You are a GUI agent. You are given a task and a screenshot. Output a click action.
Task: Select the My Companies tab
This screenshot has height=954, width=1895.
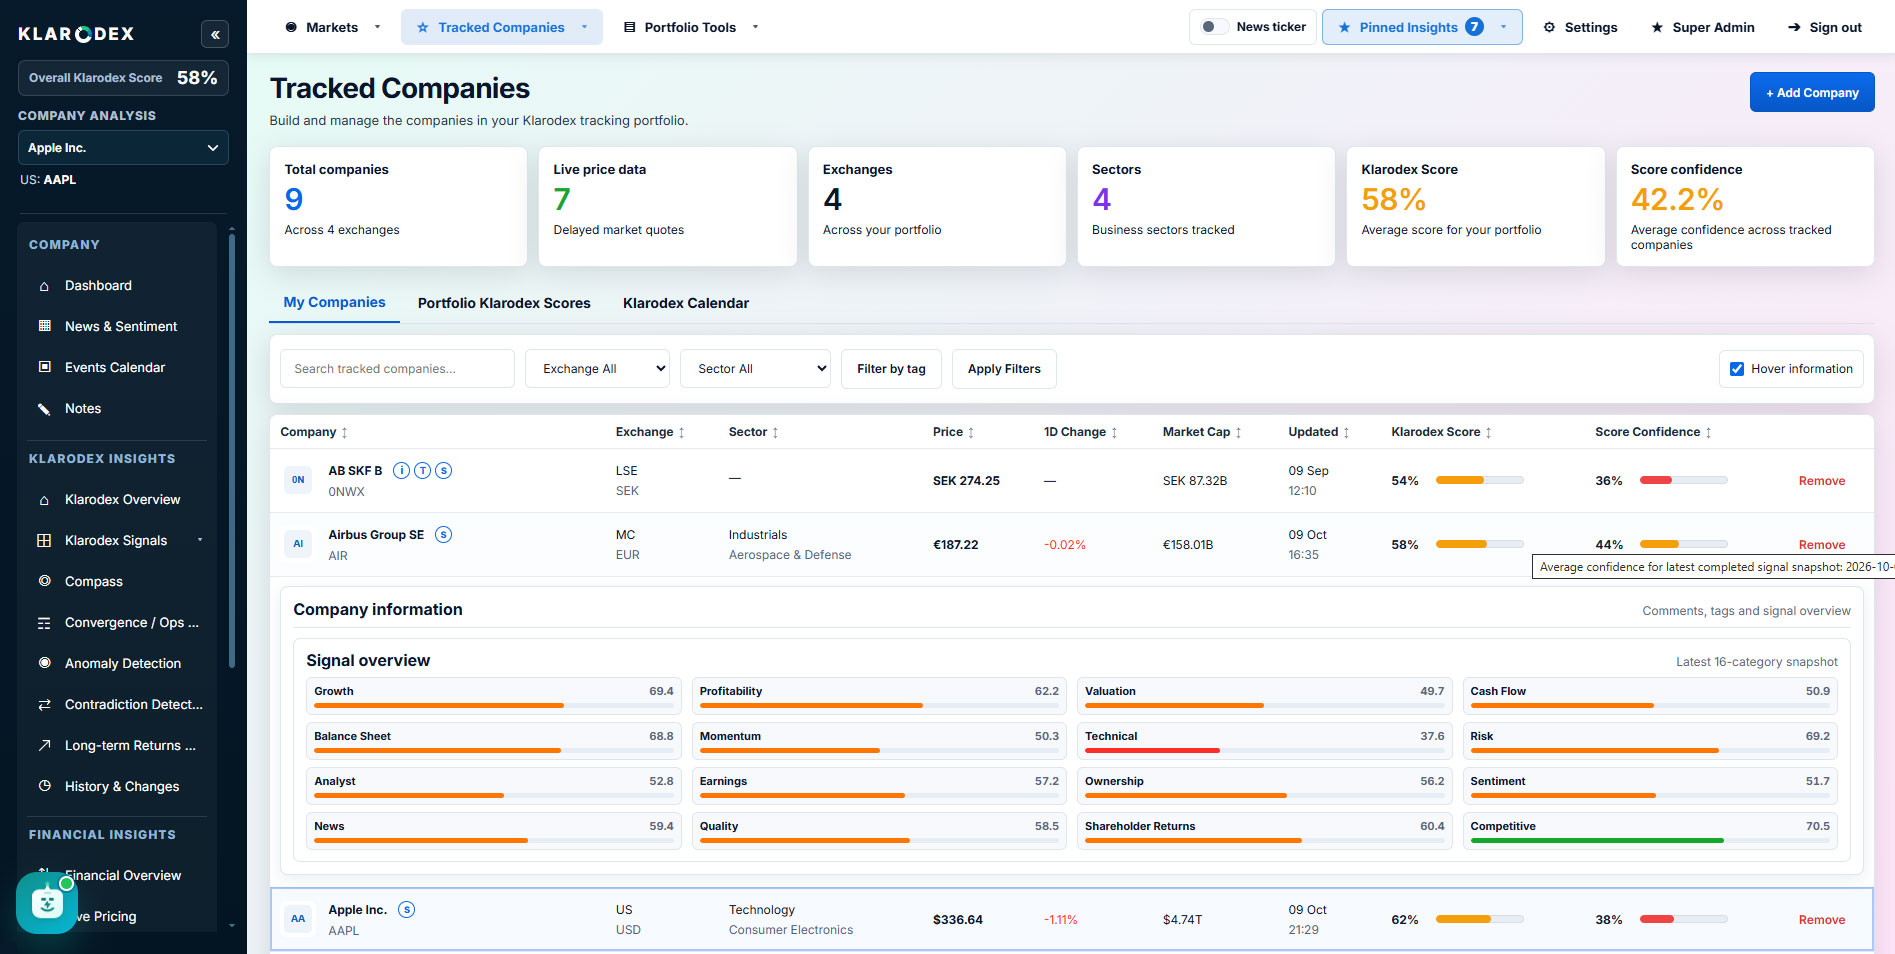click(x=334, y=303)
